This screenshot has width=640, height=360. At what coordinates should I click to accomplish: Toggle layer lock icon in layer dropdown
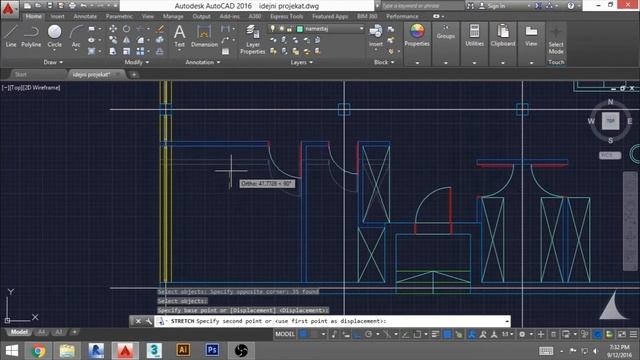click(290, 29)
